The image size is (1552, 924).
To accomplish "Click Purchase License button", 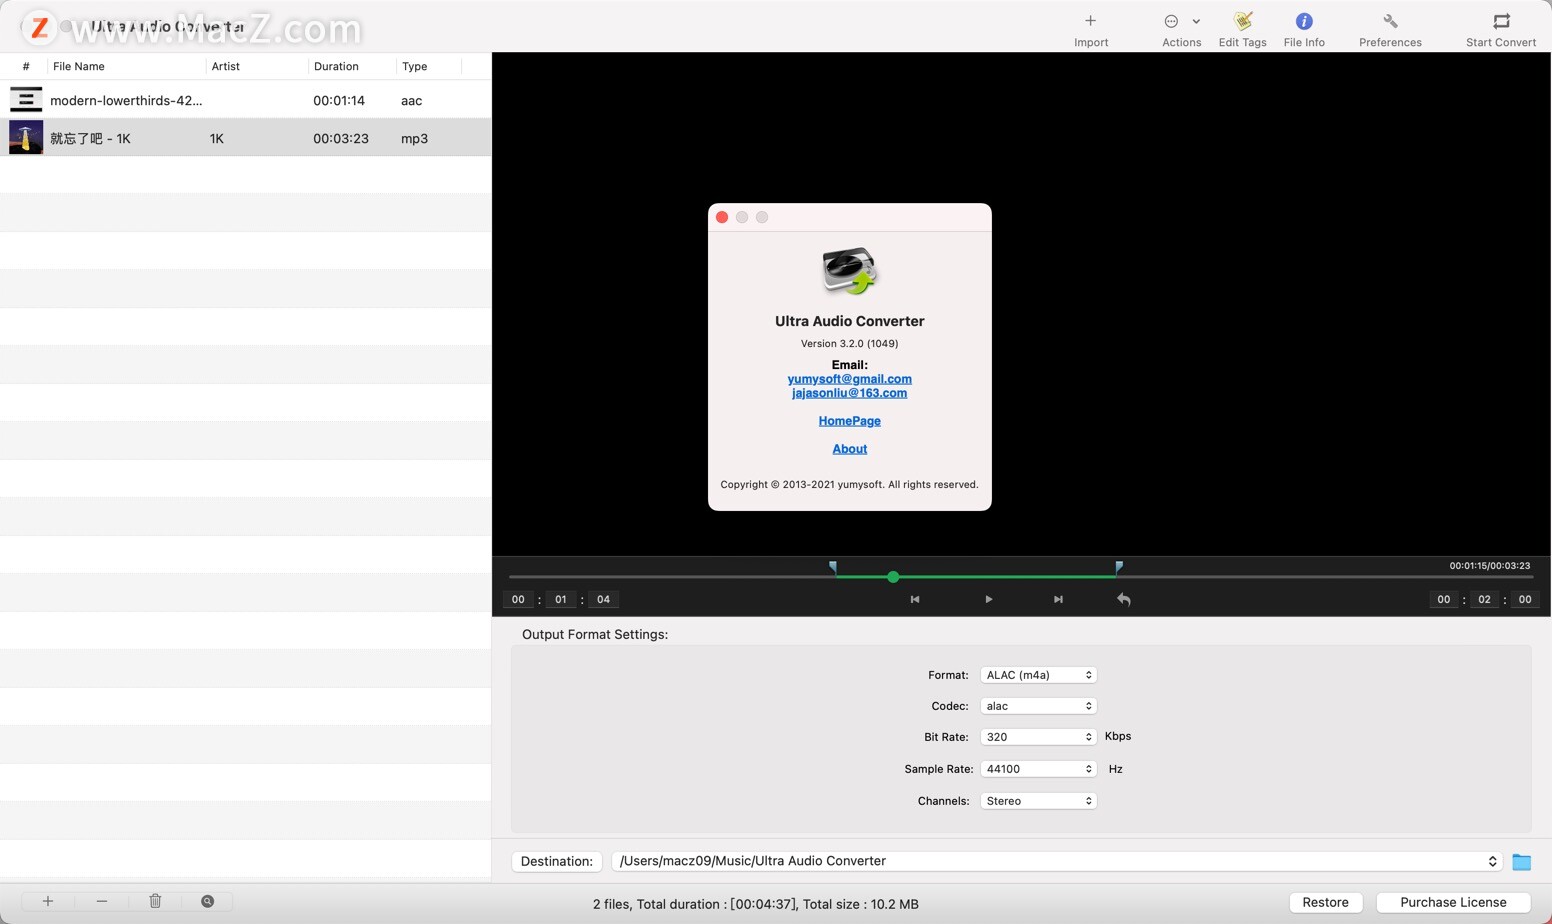I will [1453, 902].
